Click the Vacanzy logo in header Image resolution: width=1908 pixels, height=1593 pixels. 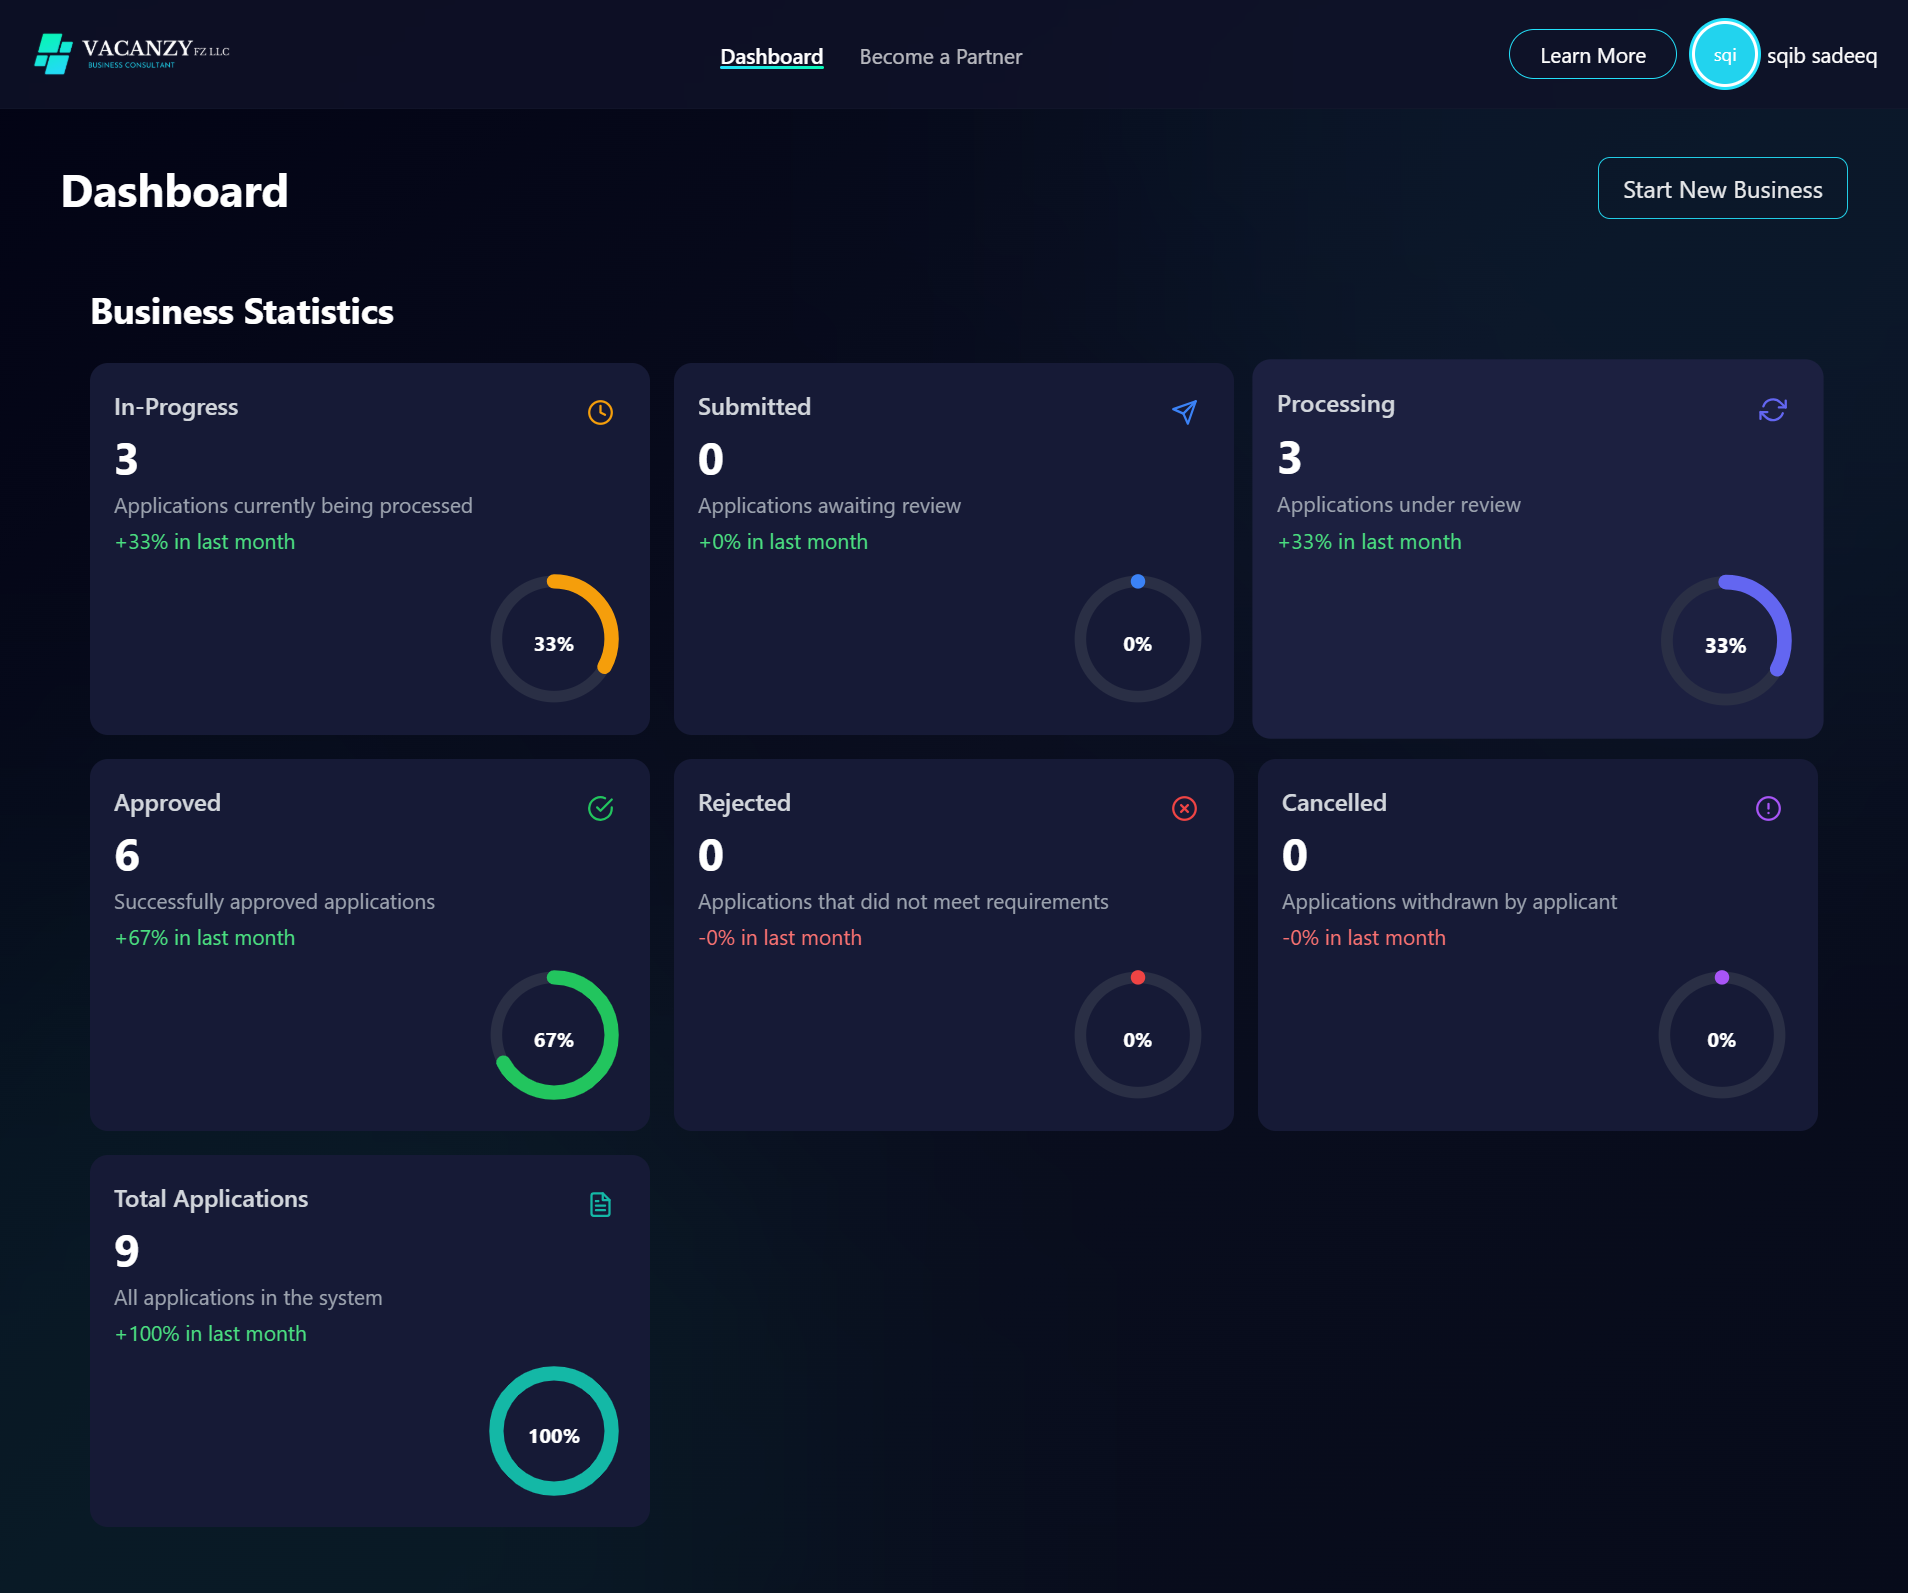tap(132, 53)
